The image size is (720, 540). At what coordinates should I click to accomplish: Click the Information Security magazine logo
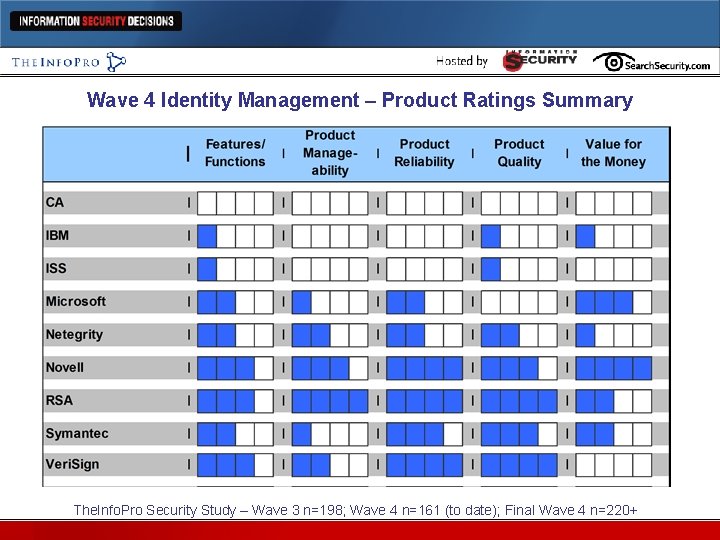tap(540, 61)
